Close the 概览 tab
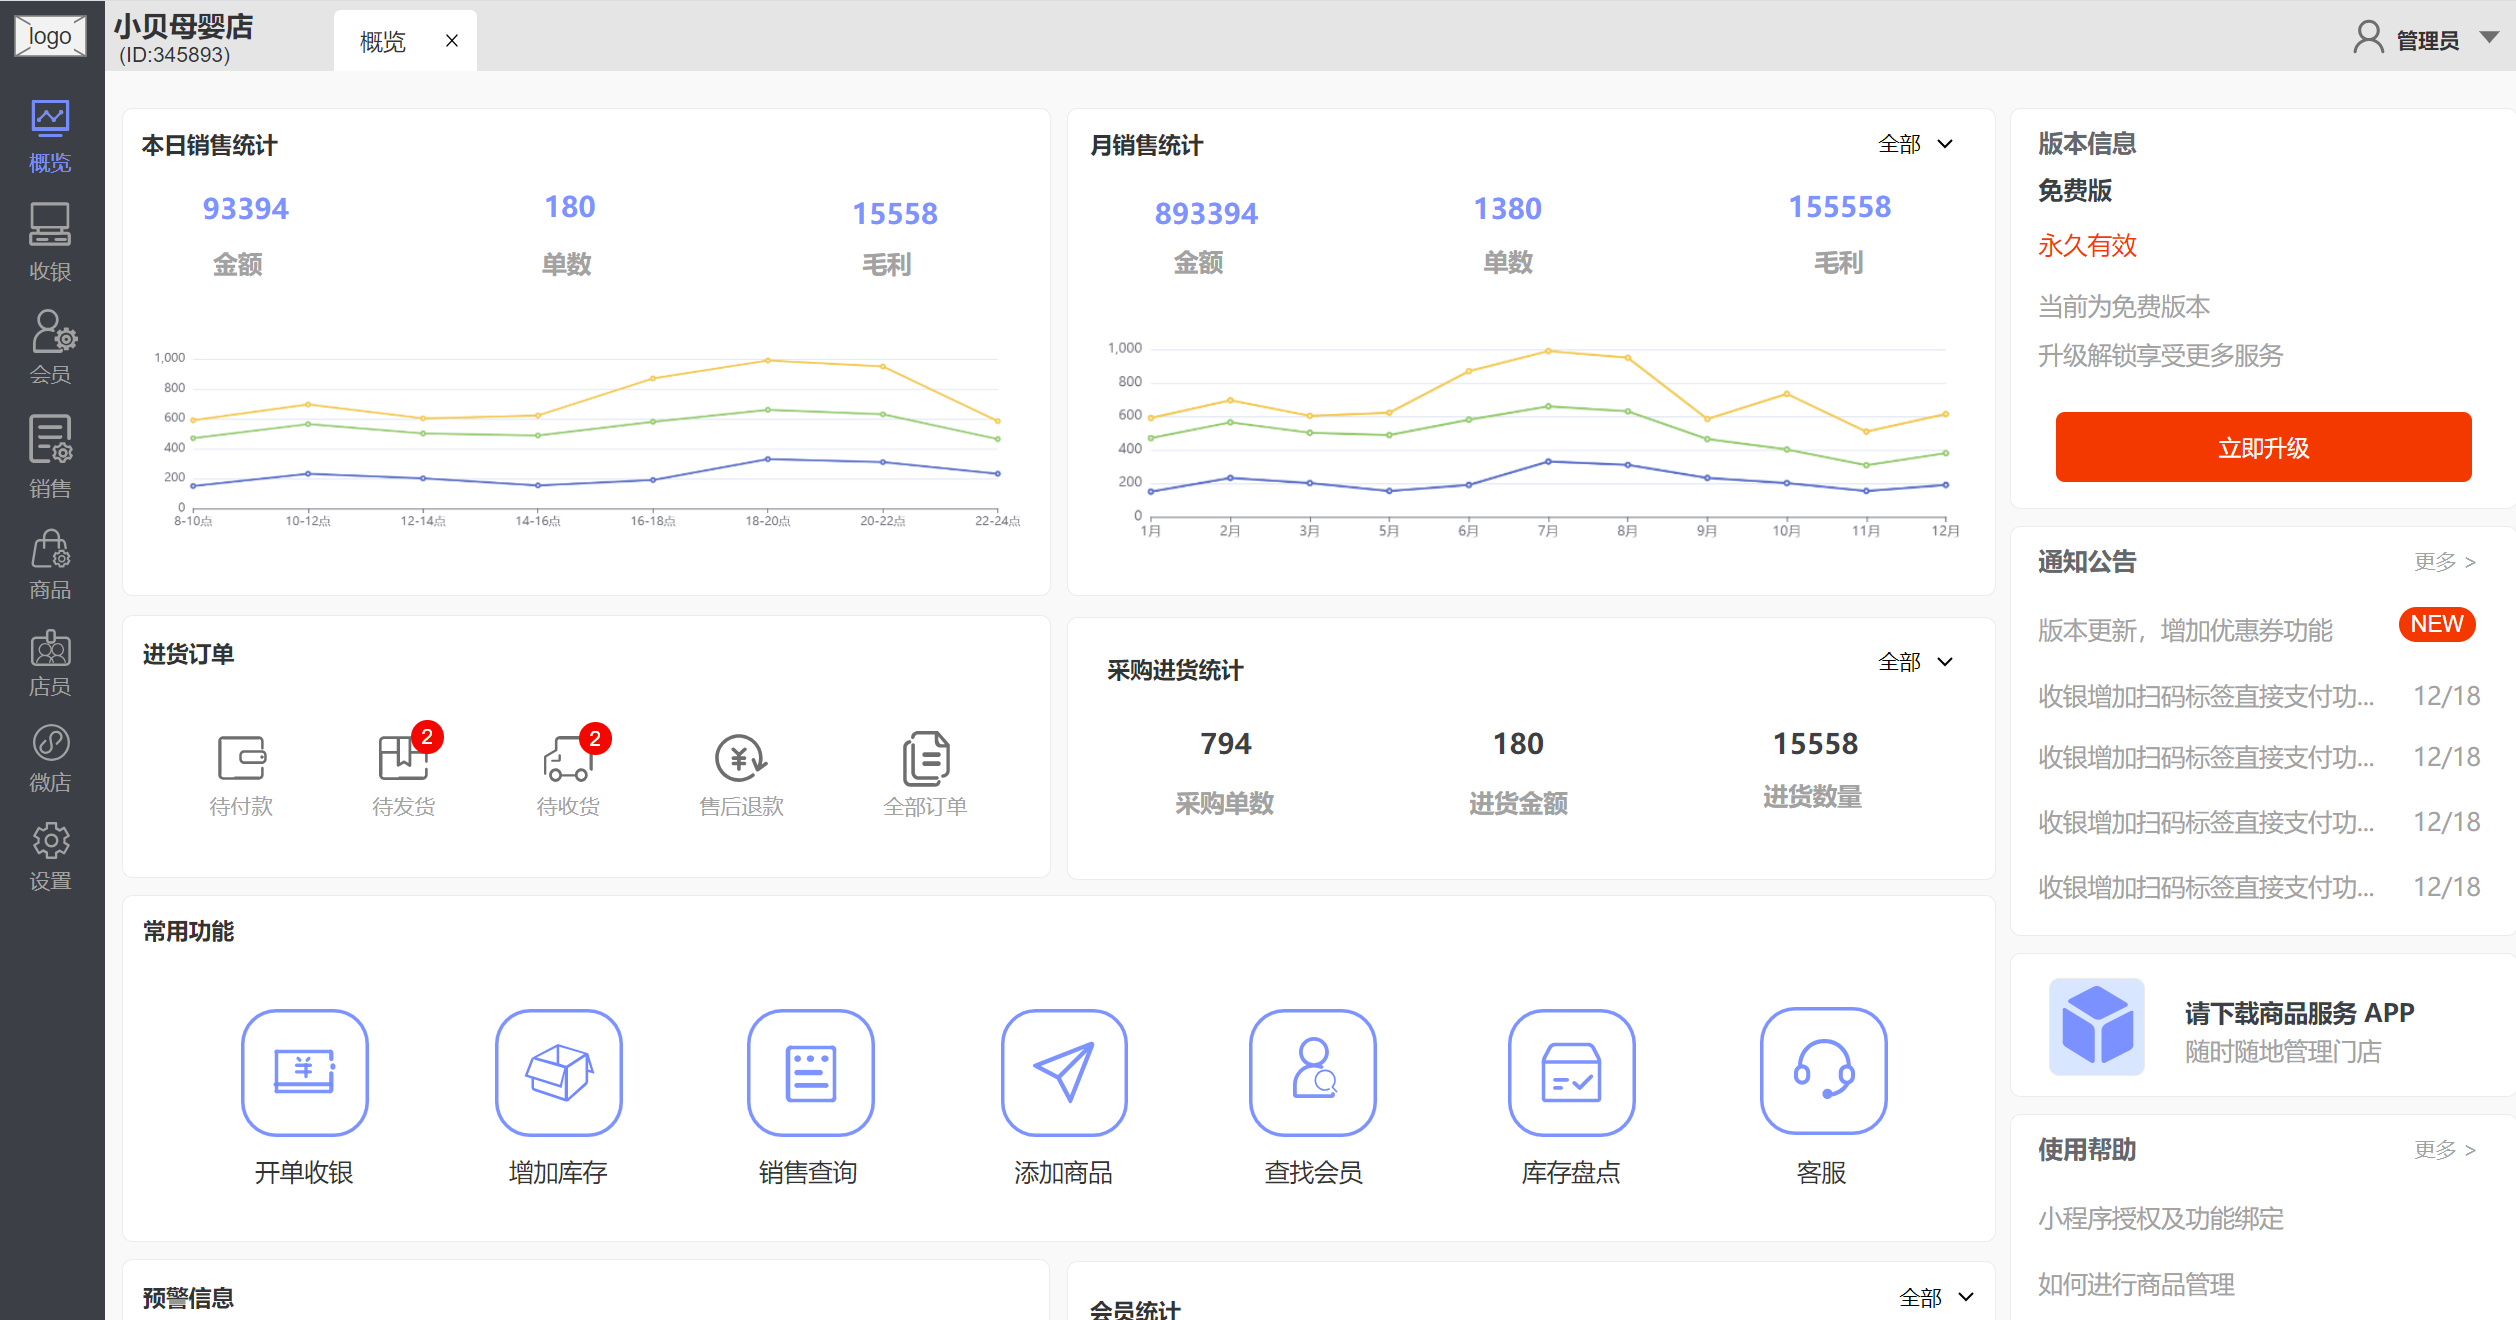Image resolution: width=2516 pixels, height=1320 pixels. (452, 41)
